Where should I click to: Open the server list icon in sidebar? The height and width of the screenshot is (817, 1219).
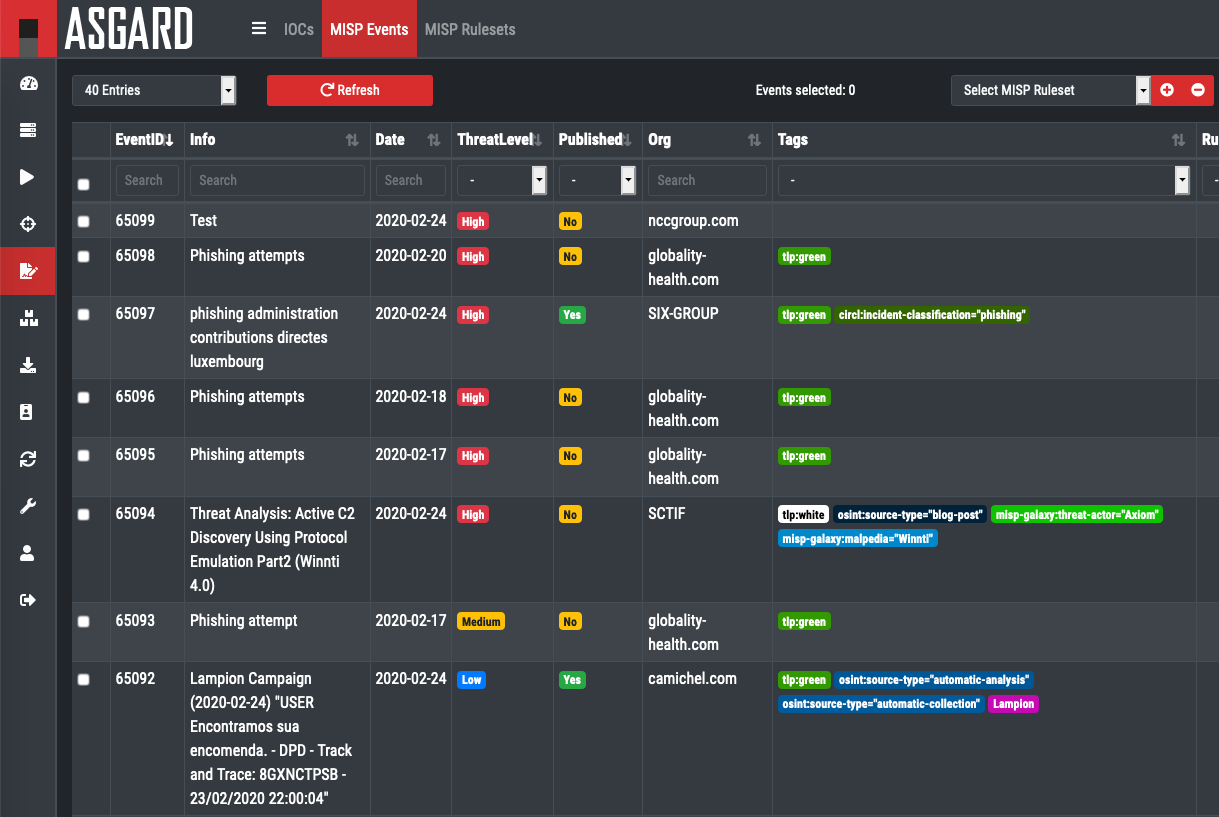(28, 130)
